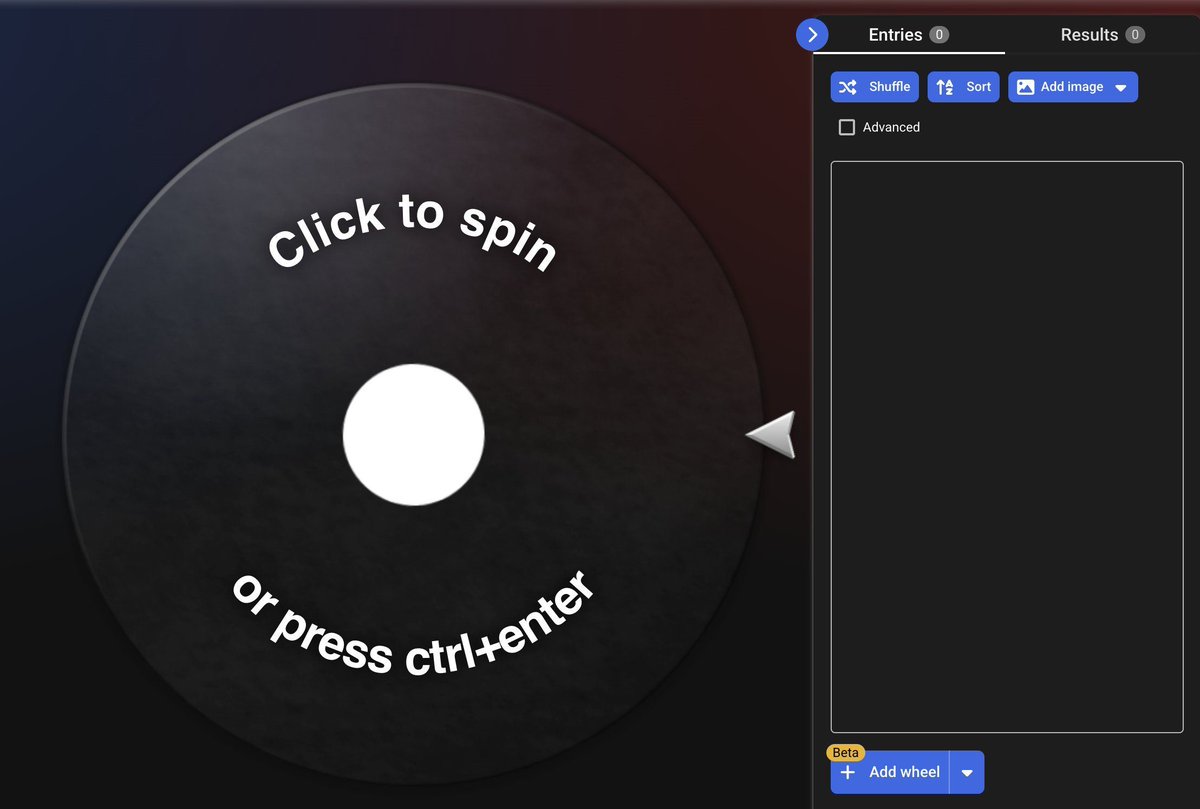Open the Results tab
Image resolution: width=1200 pixels, height=809 pixels.
point(1102,35)
